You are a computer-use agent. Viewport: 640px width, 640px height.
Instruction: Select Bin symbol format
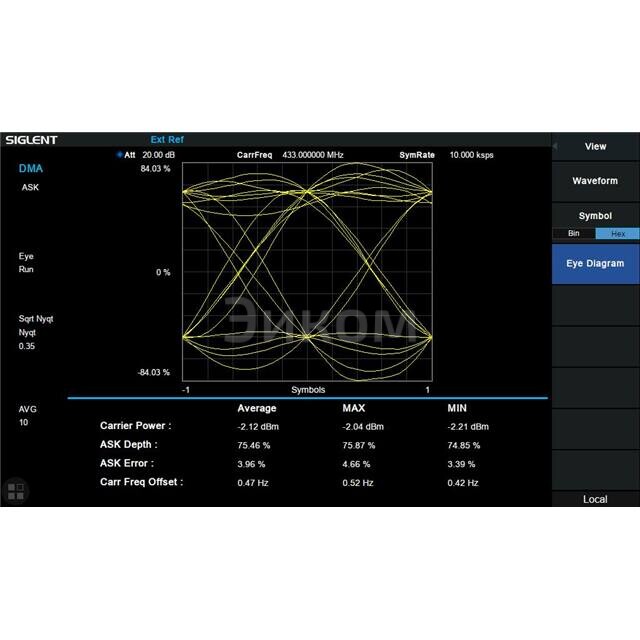tap(573, 233)
